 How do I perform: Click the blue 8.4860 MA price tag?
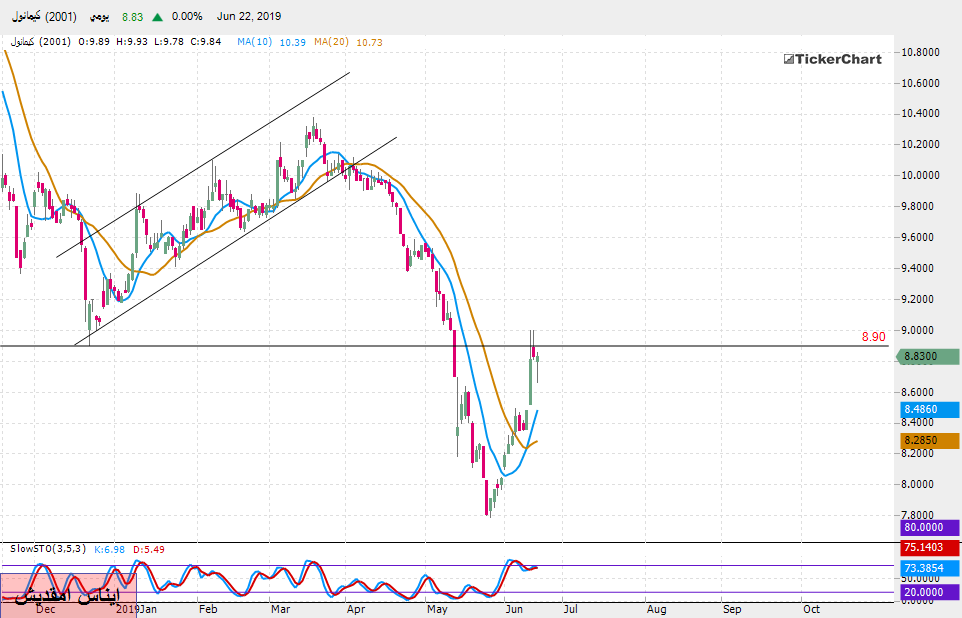point(929,410)
